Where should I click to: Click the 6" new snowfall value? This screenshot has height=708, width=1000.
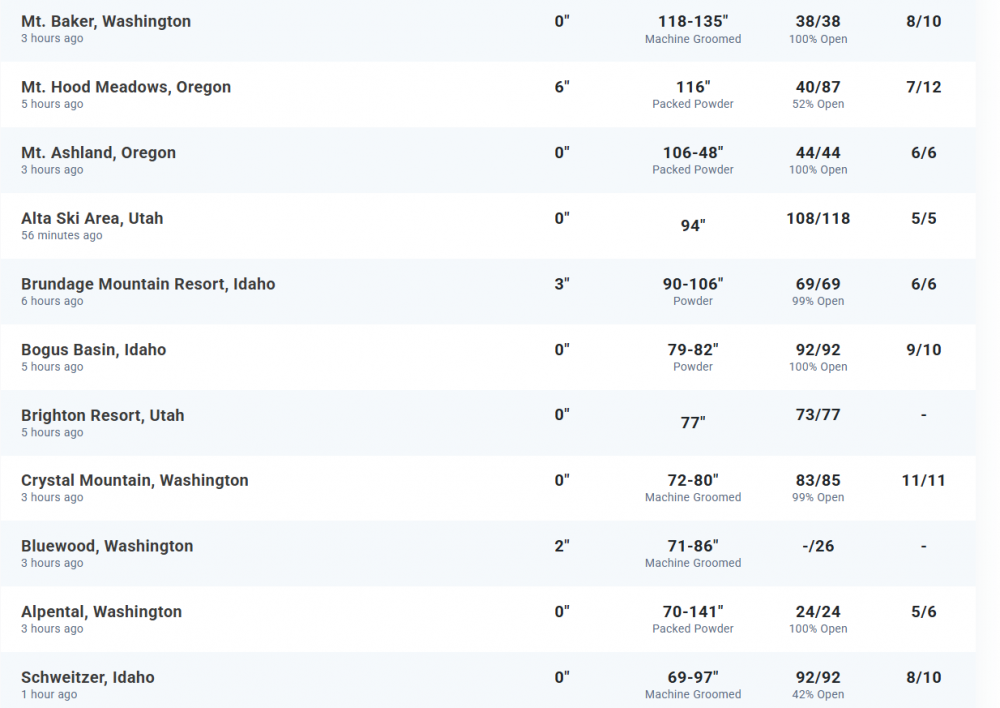click(x=562, y=87)
